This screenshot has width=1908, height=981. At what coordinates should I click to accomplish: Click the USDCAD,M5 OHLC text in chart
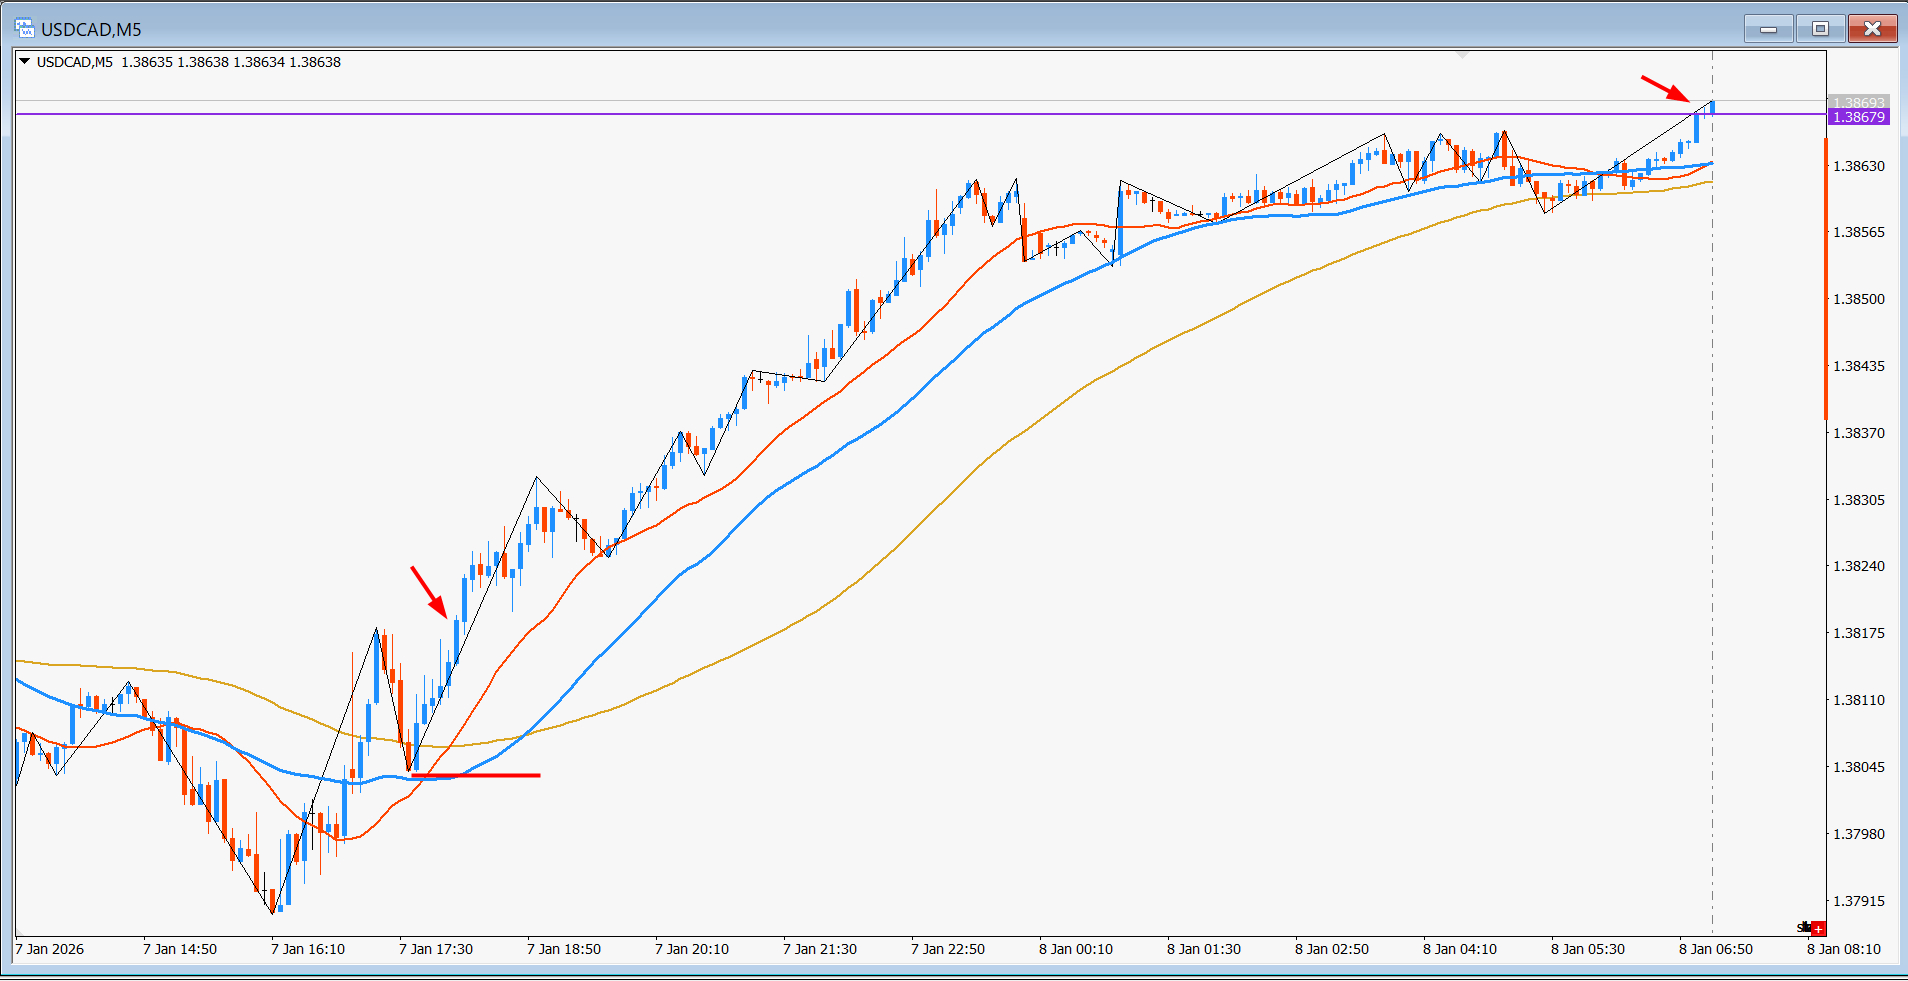(189, 62)
